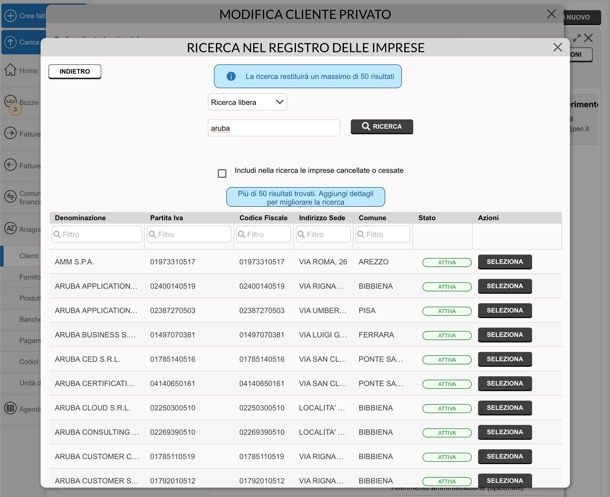The image size is (610, 497).
Task: Select Pagamenti in the background sidebar
Action: [30, 340]
